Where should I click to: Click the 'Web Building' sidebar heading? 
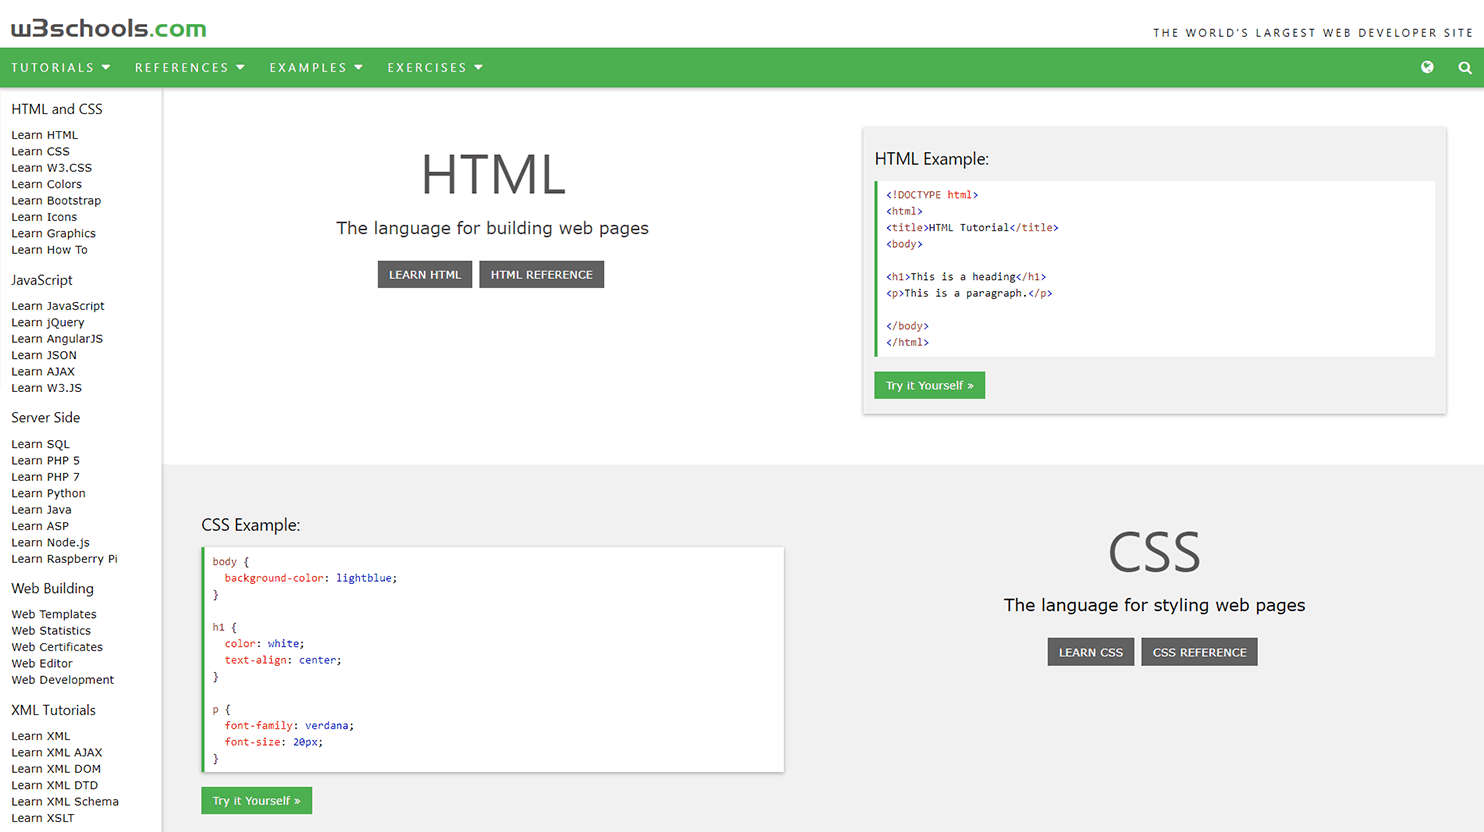tap(53, 588)
